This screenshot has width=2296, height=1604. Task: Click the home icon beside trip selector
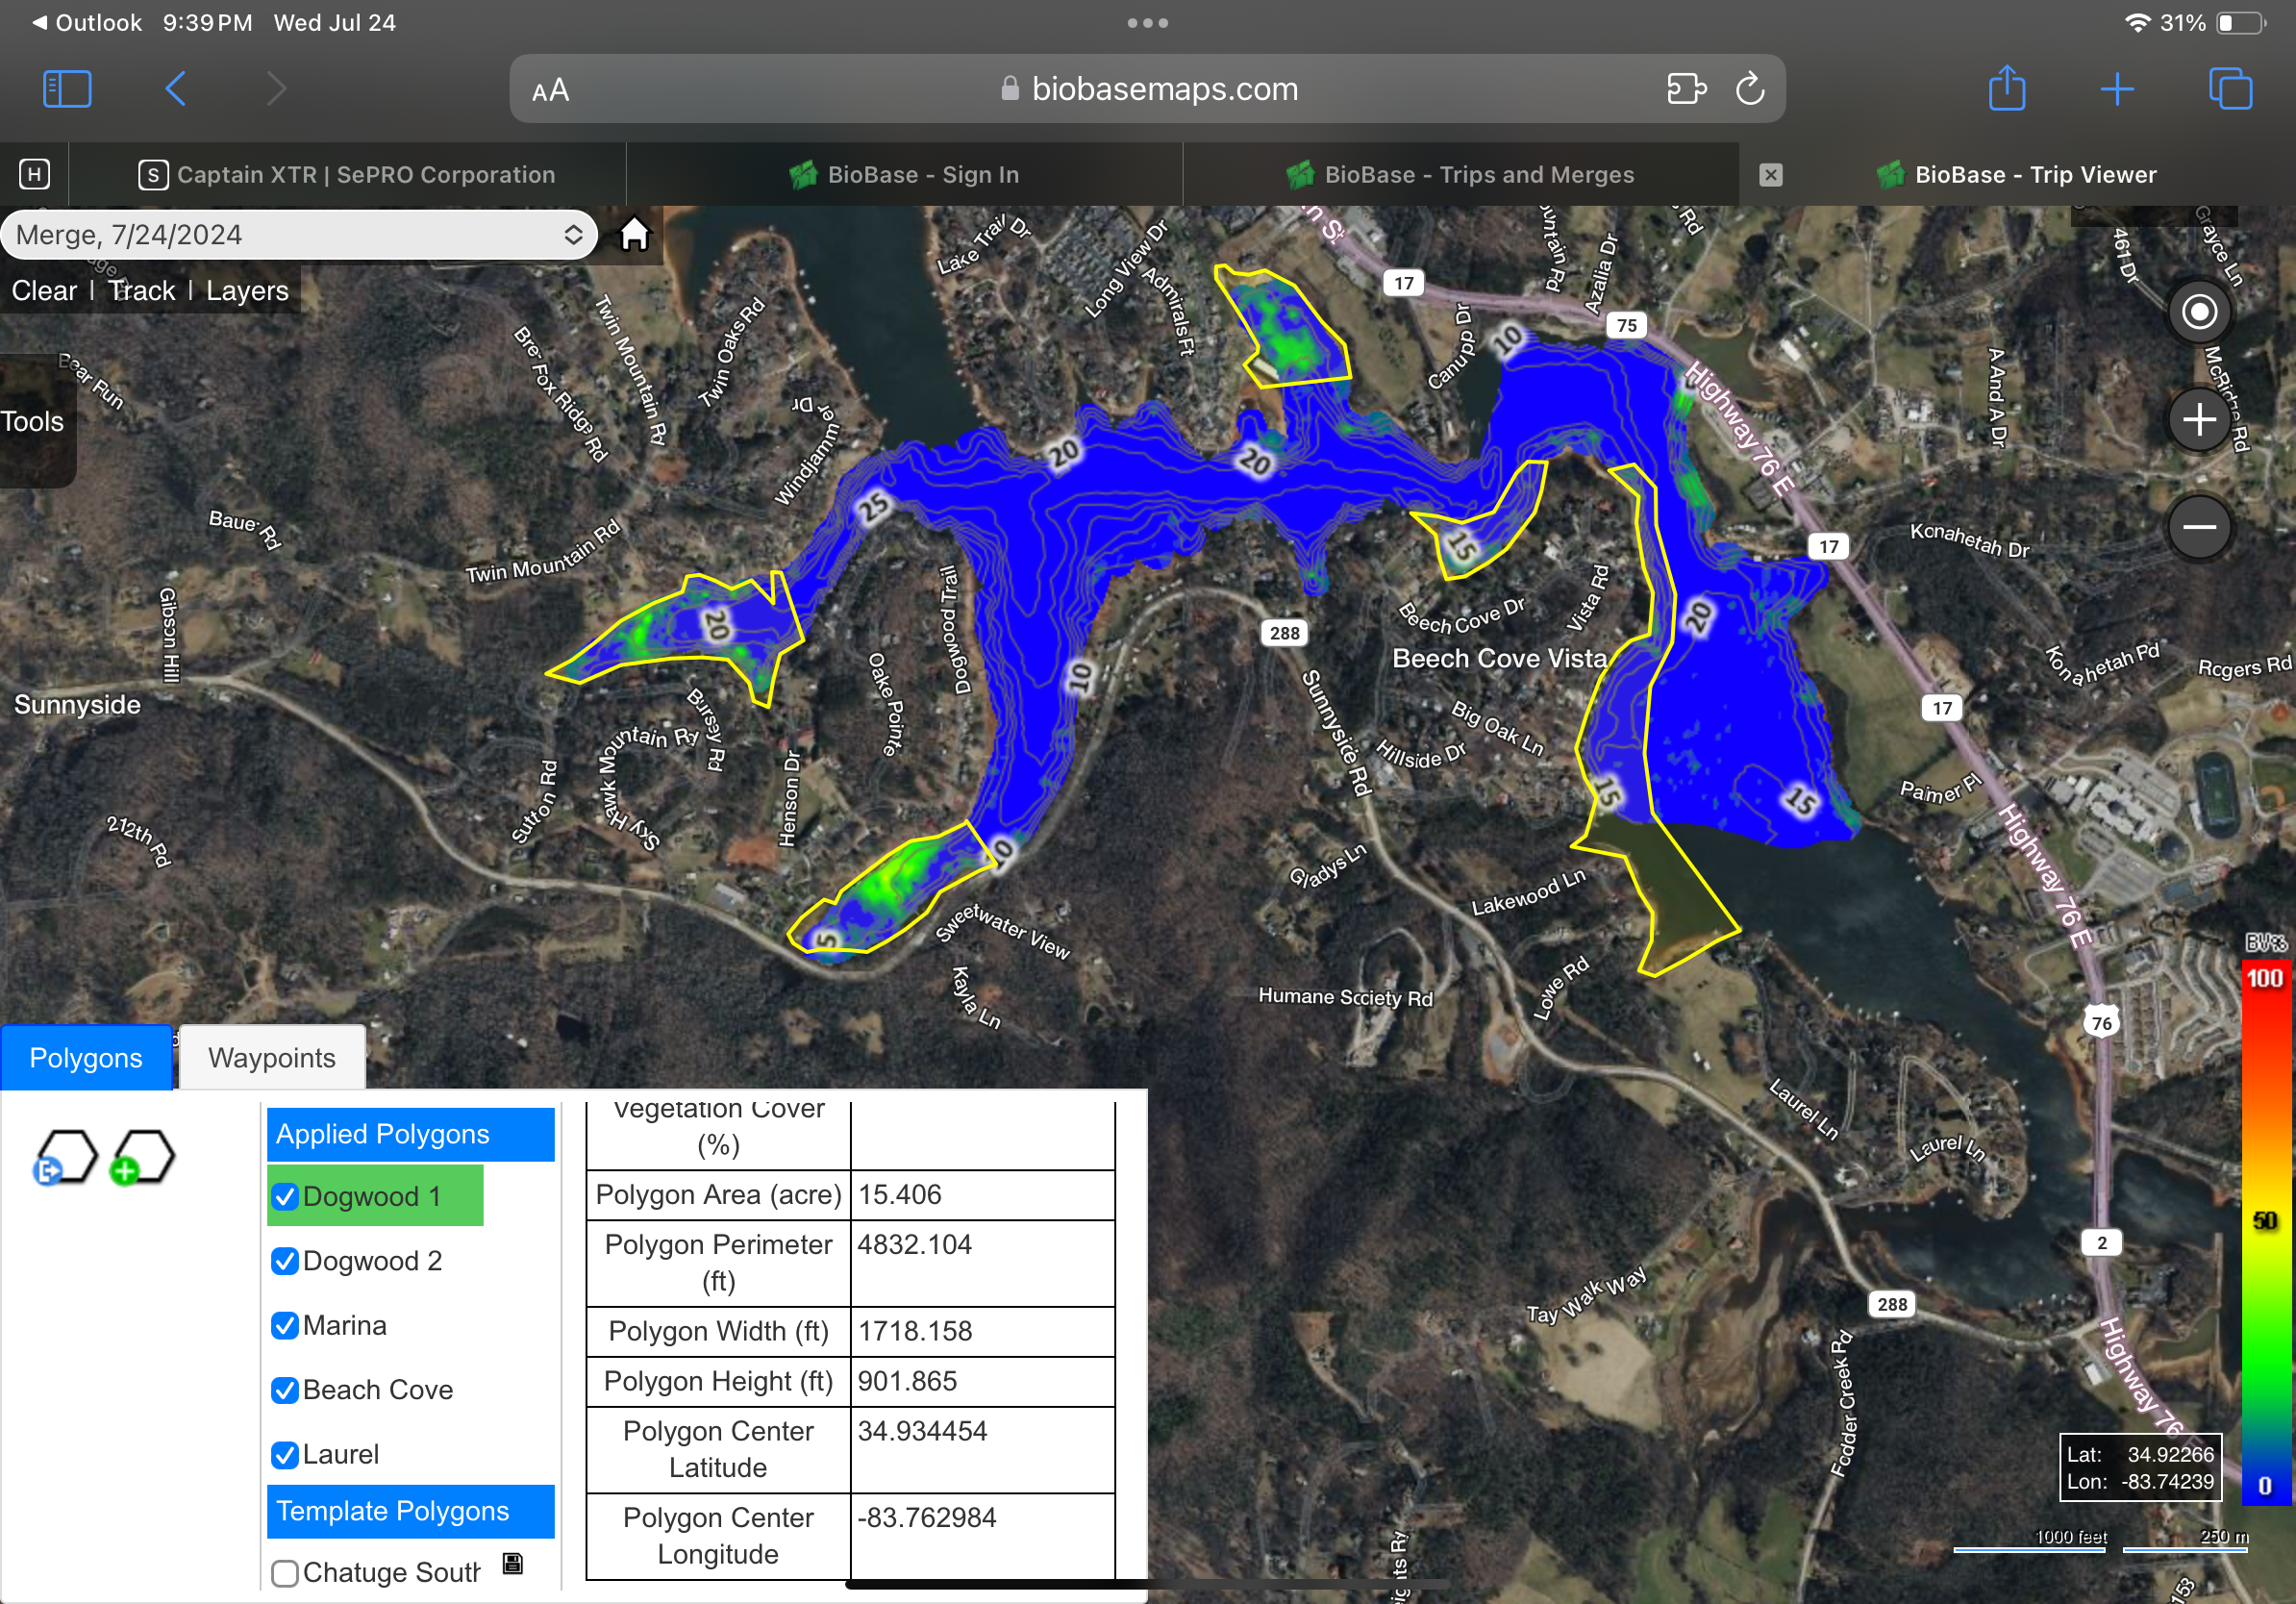[x=634, y=235]
